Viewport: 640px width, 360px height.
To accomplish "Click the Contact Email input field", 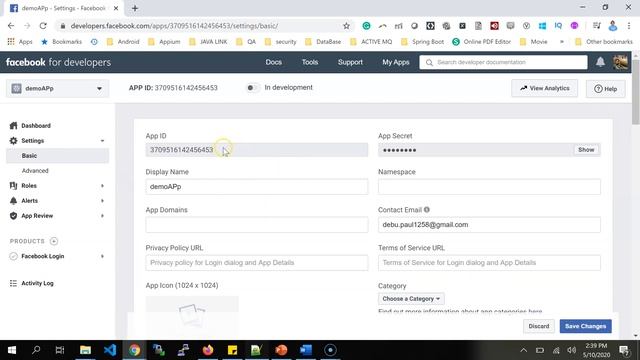I will tap(489, 224).
